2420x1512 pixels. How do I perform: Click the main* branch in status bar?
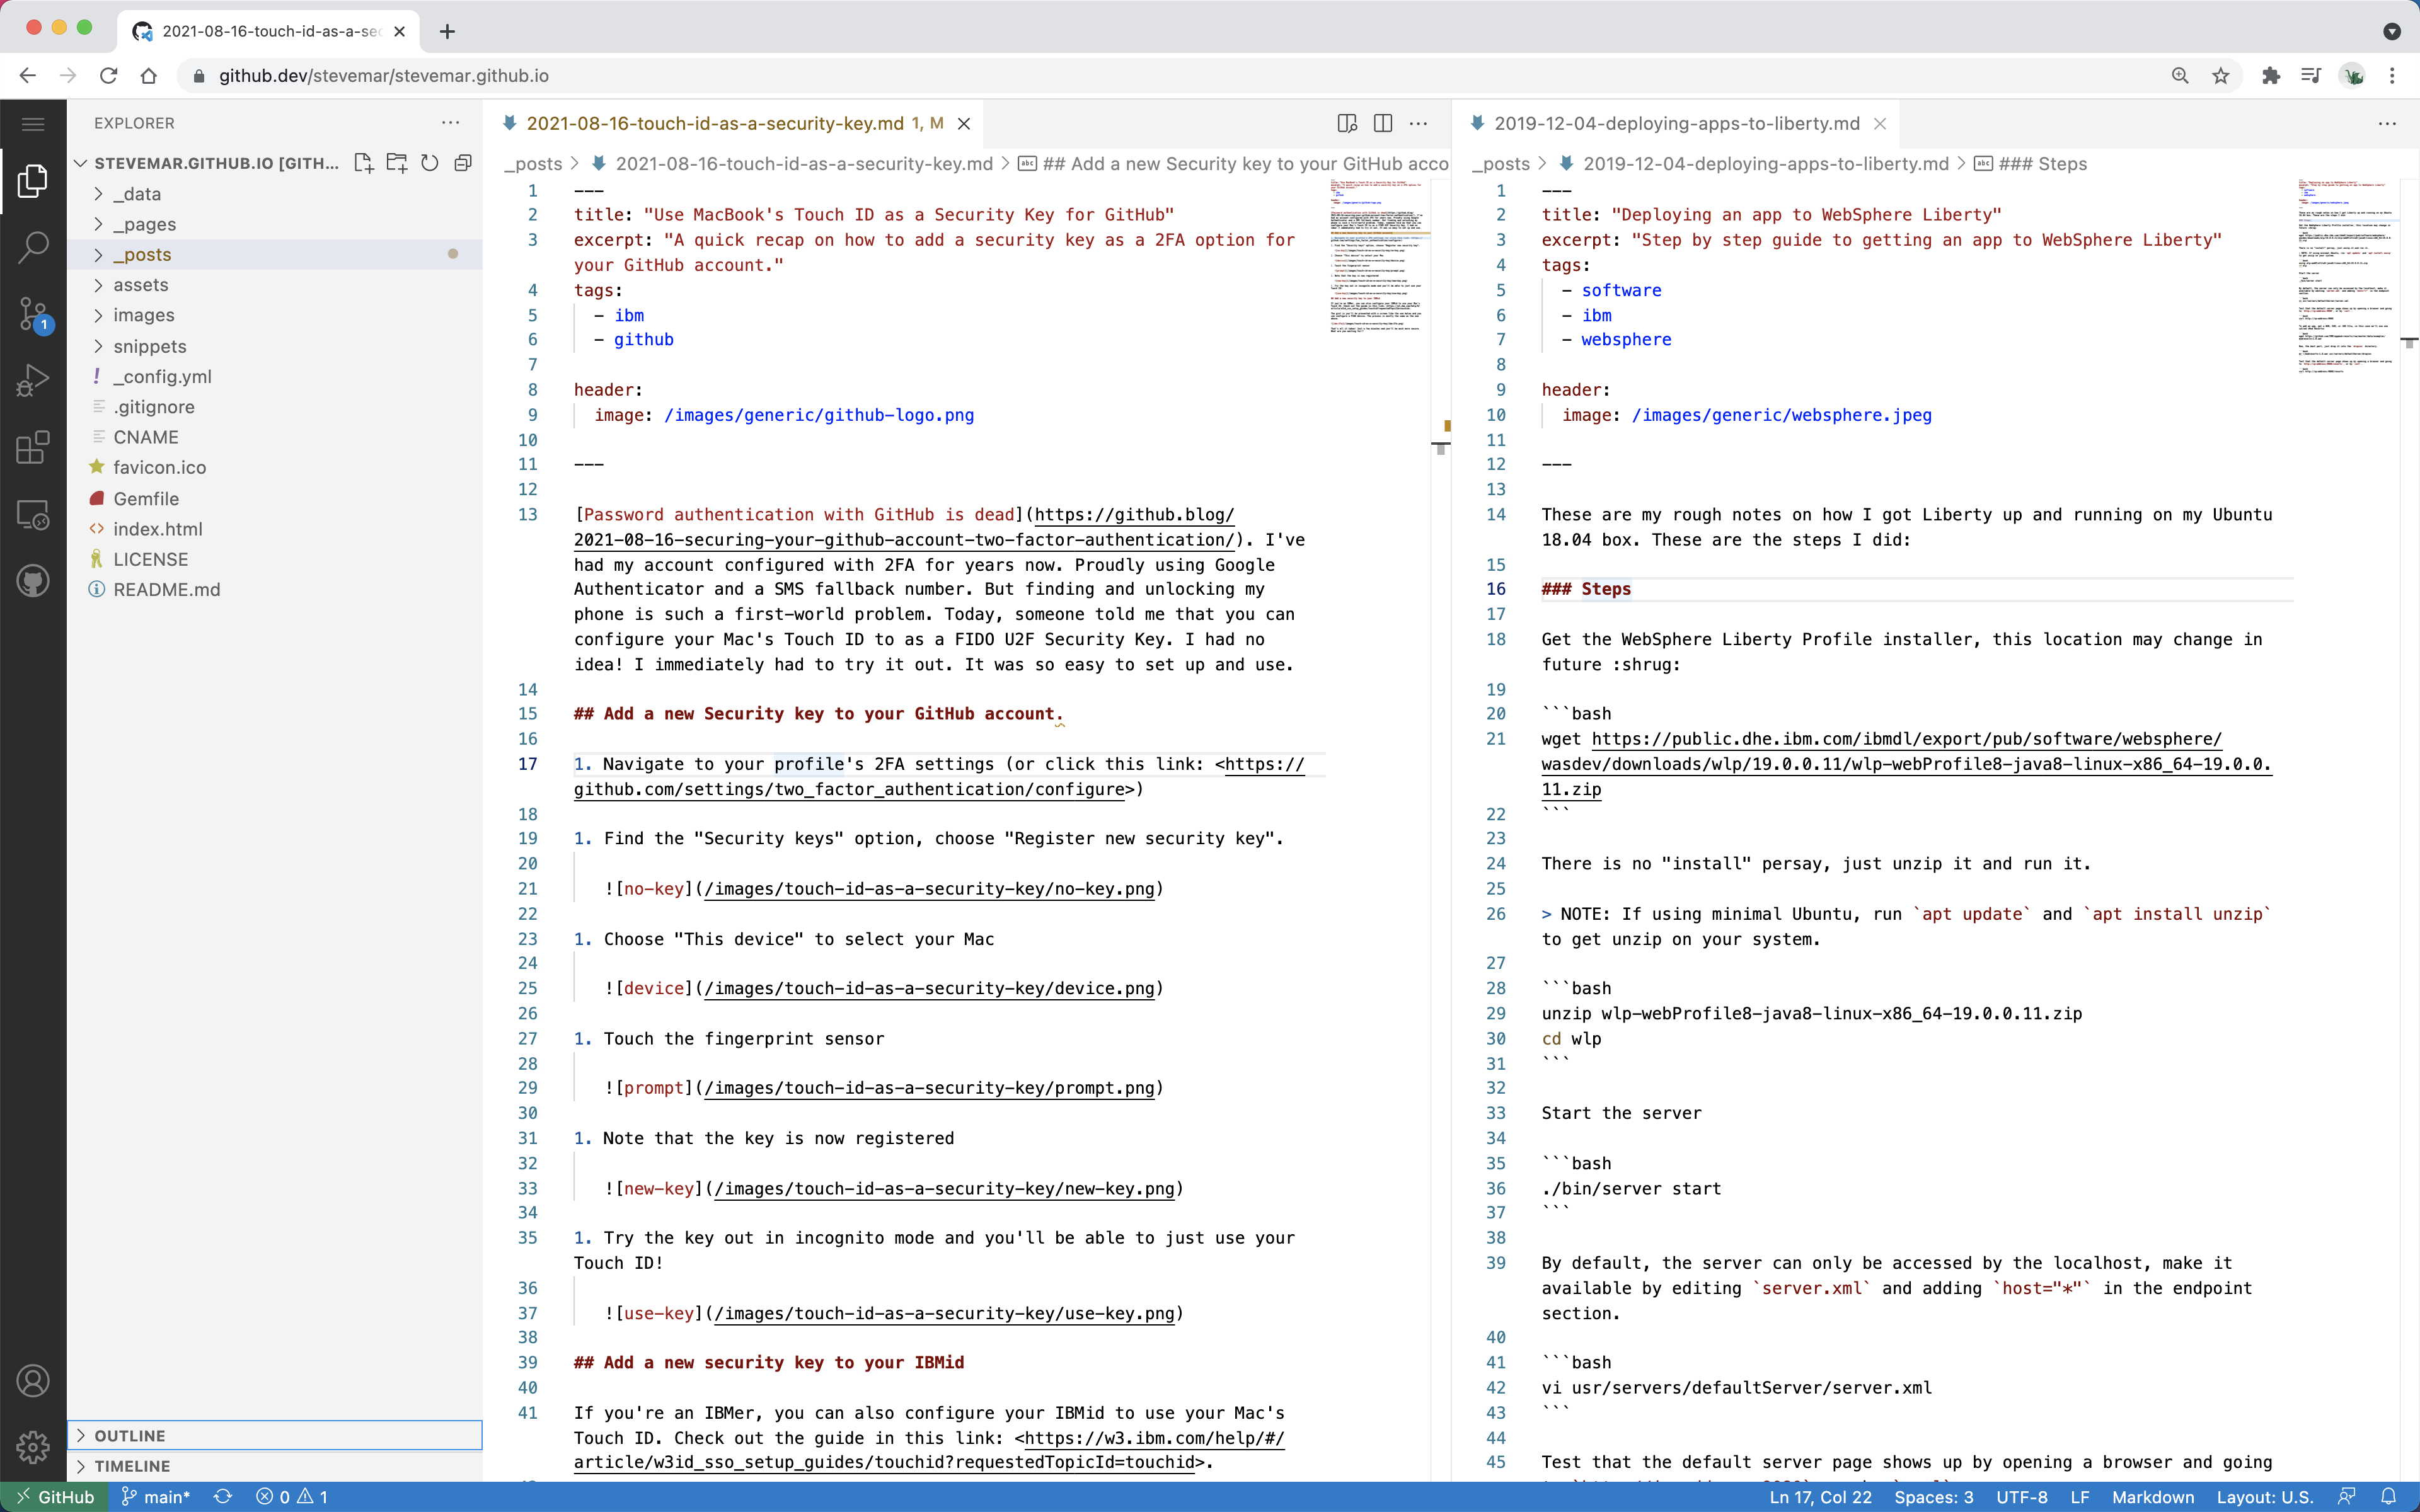156,1497
